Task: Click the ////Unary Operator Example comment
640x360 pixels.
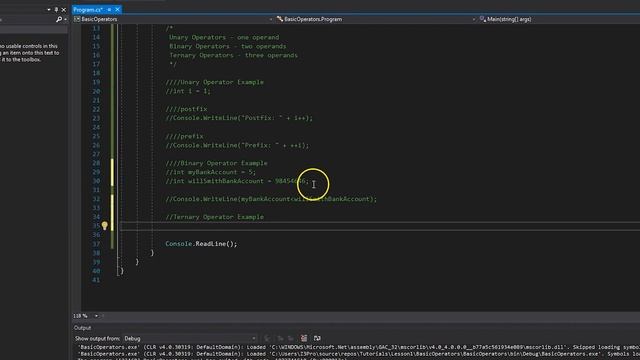Action: [215, 82]
